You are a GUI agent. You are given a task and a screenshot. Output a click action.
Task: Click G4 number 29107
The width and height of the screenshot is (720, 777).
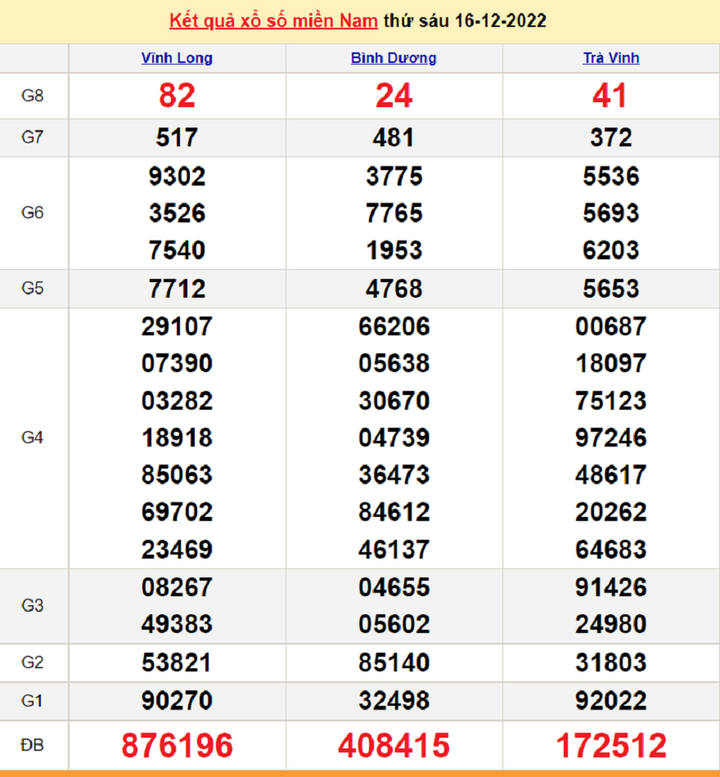(x=177, y=327)
